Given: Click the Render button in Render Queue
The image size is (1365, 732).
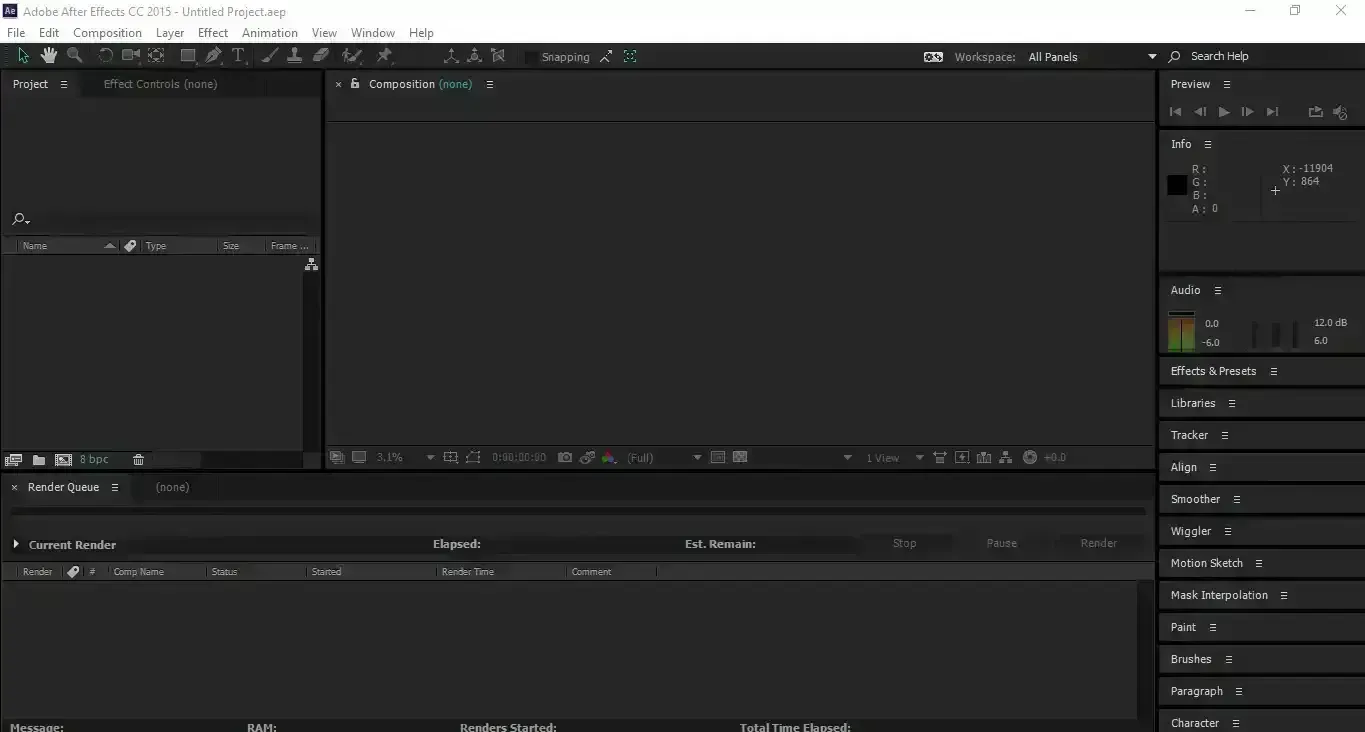Looking at the screenshot, I should [1098, 543].
